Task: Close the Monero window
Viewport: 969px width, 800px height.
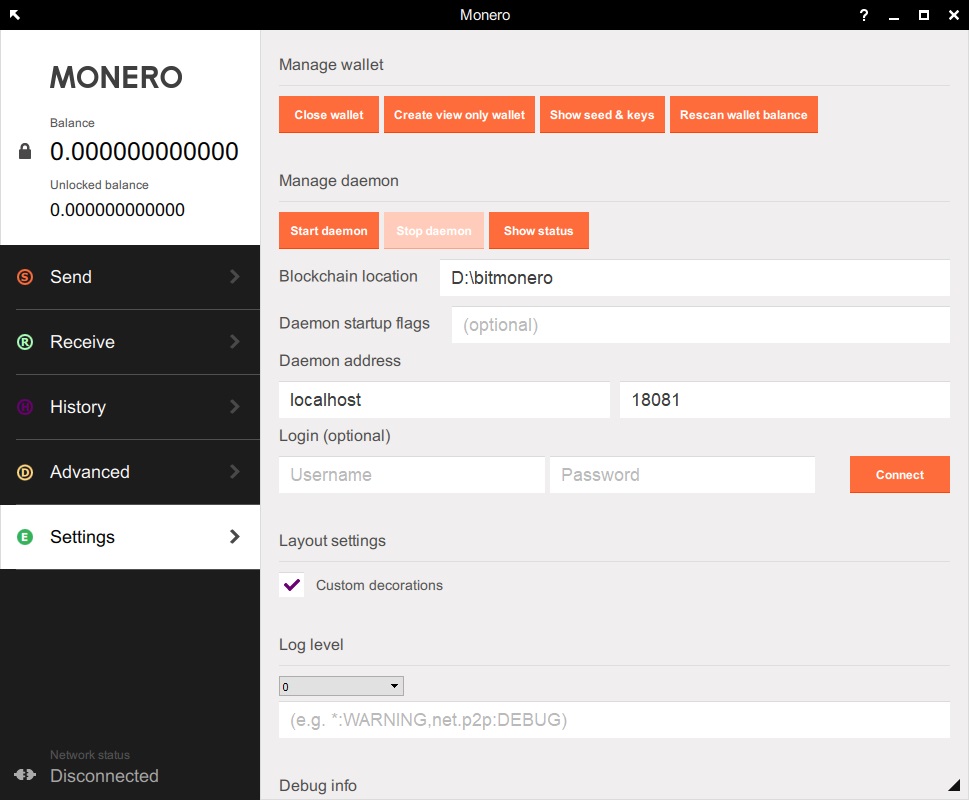Action: tap(954, 15)
